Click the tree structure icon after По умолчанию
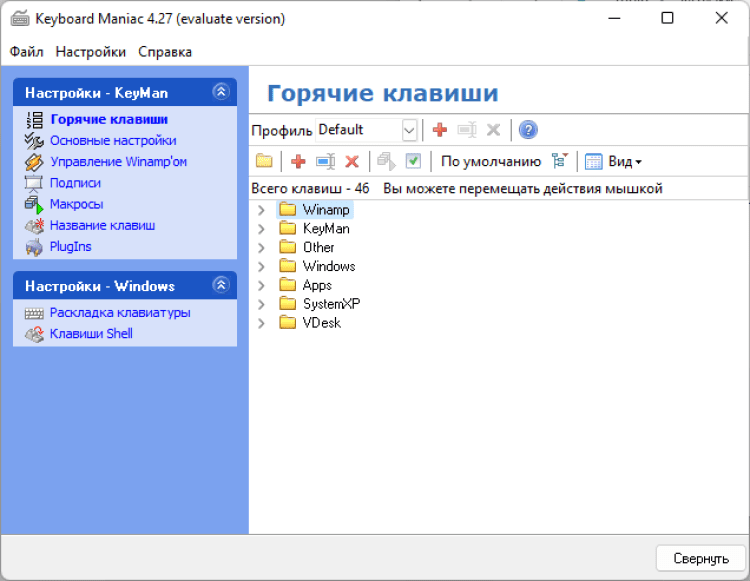This screenshot has width=750, height=581. (x=560, y=161)
